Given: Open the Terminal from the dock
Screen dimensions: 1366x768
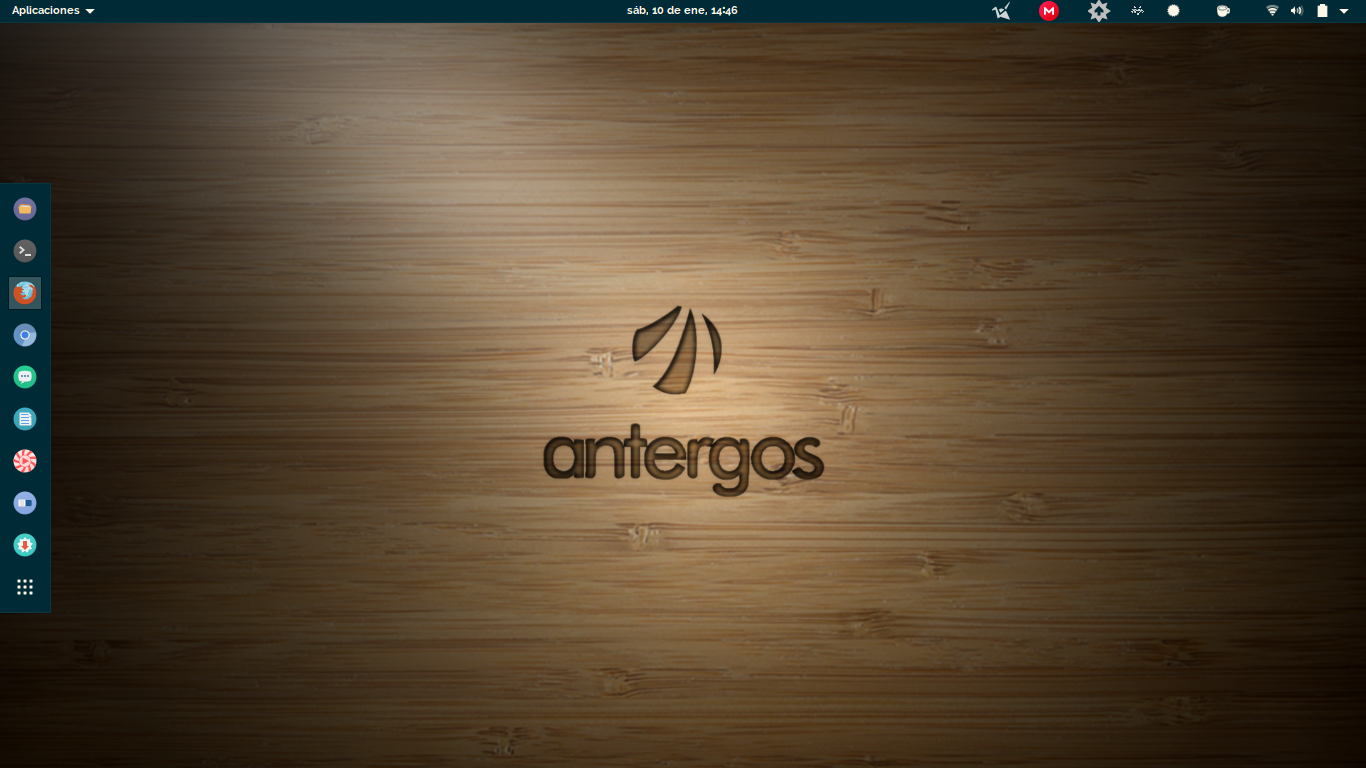Looking at the screenshot, I should [x=25, y=251].
